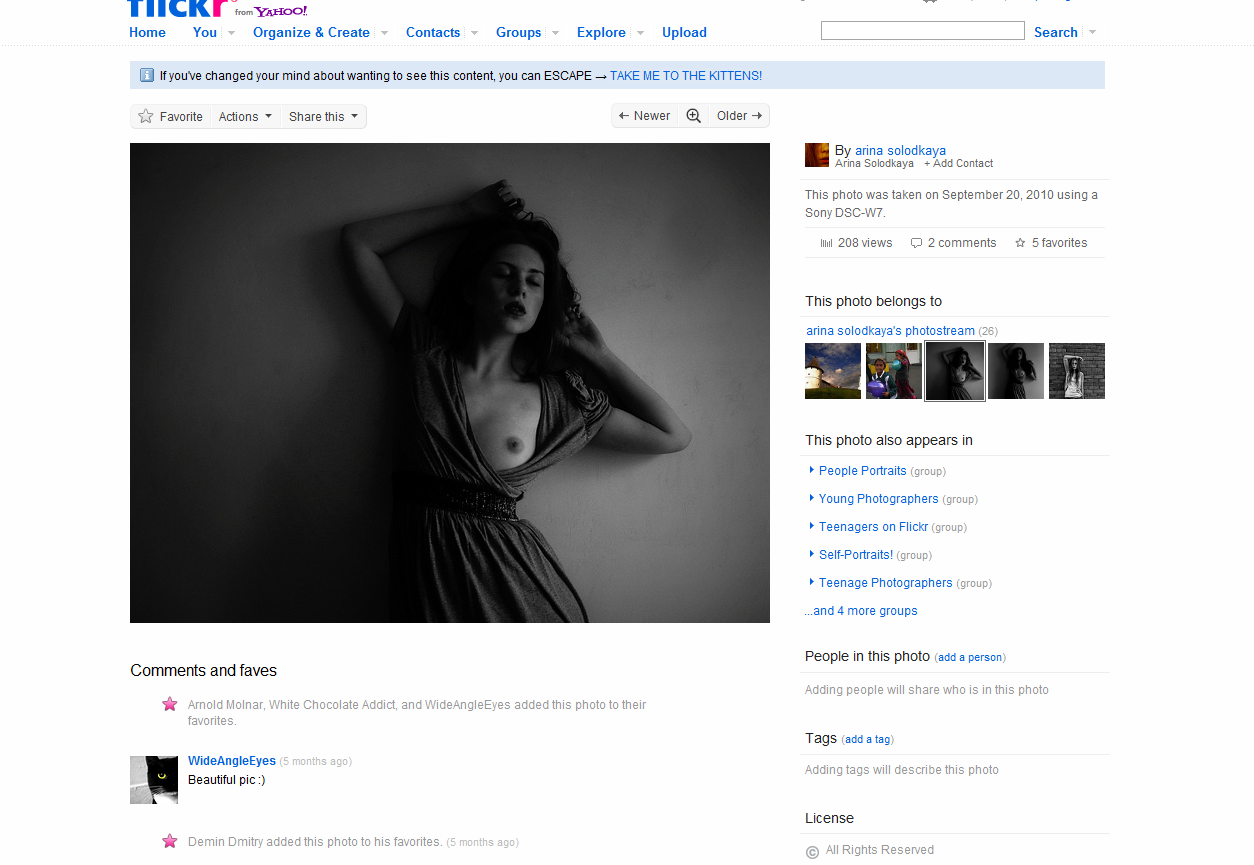
Task: Open the landscape sky photostream thumbnail
Action: pyautogui.click(x=833, y=371)
